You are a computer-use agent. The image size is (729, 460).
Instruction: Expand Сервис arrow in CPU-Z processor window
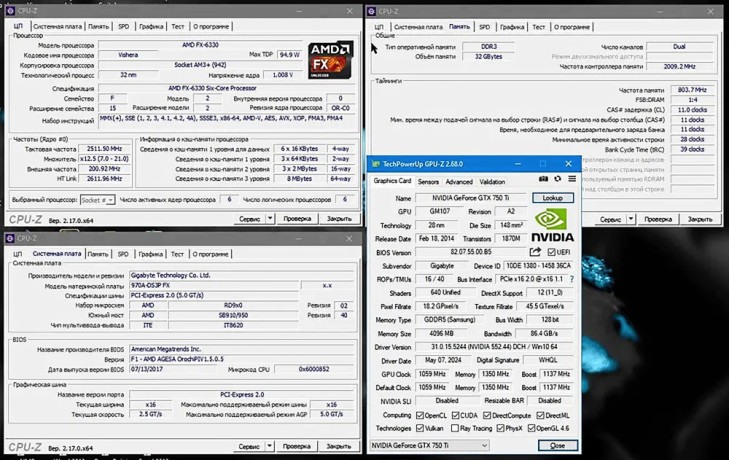pos(270,219)
